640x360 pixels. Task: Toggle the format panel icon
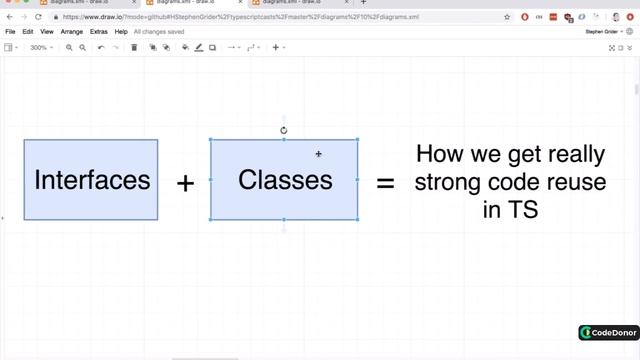pos(621,48)
